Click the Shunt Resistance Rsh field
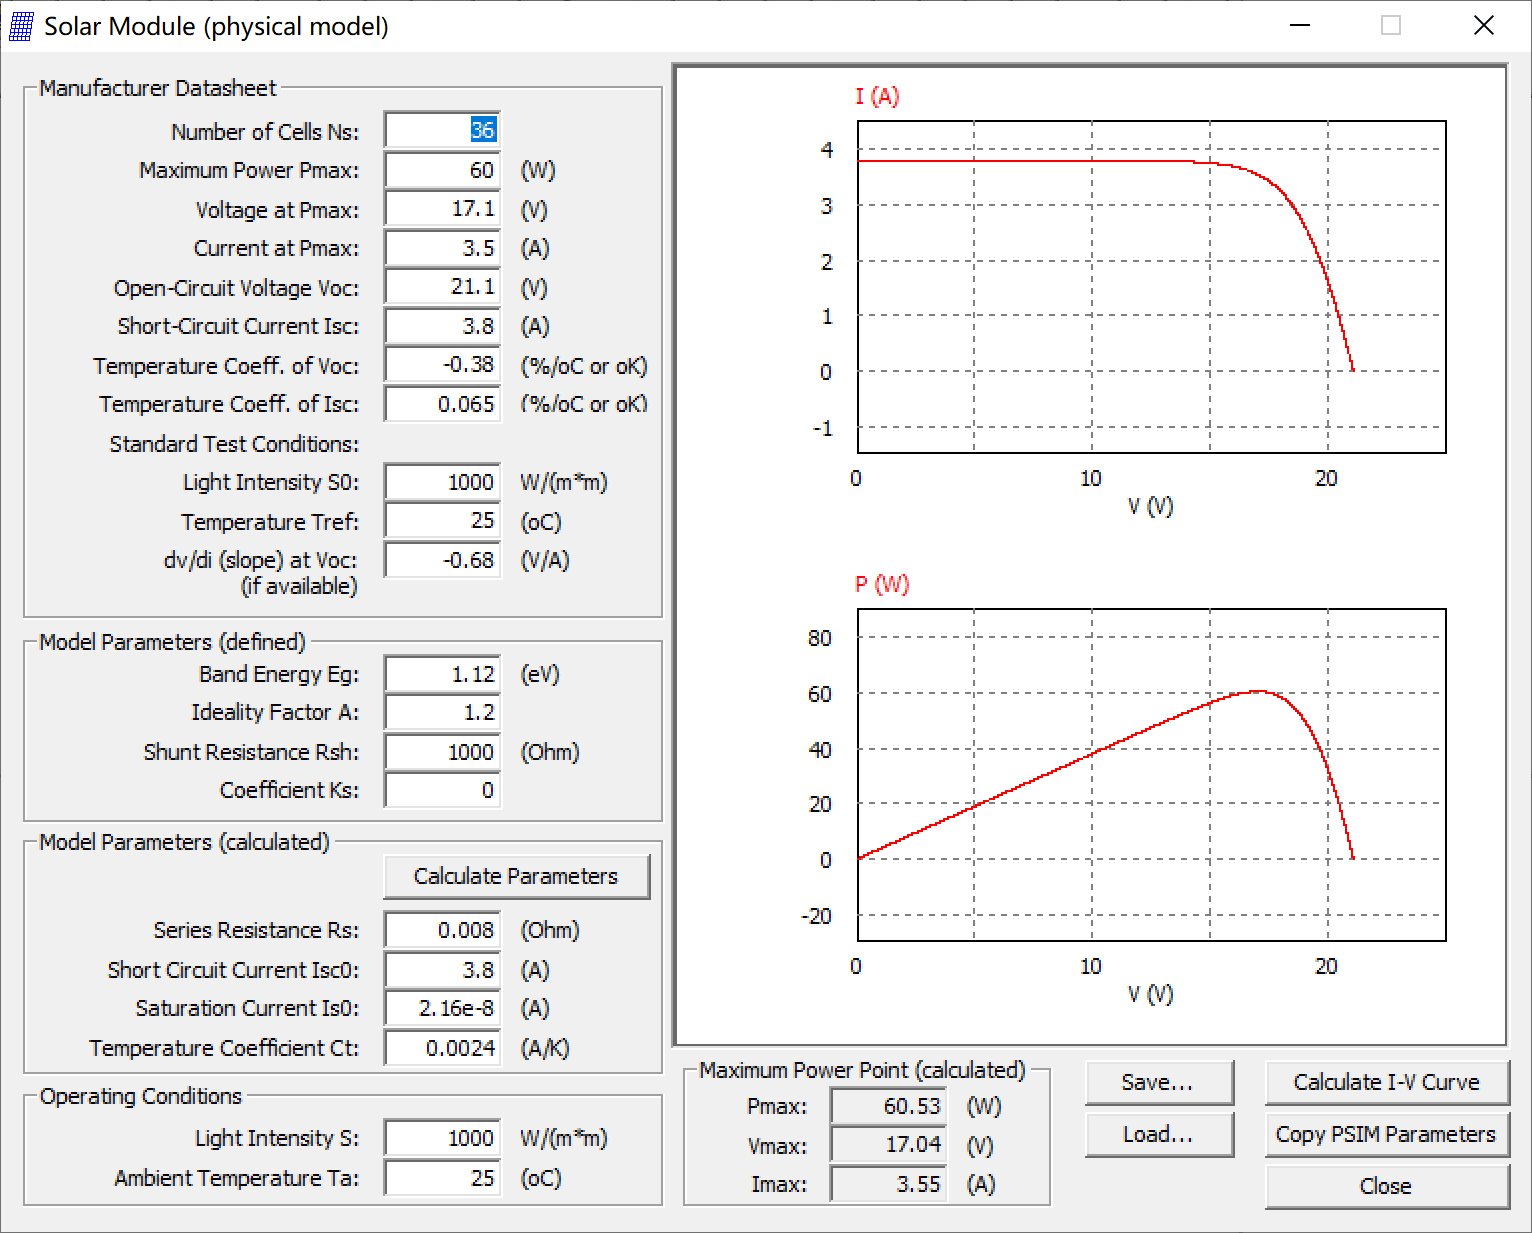The image size is (1532, 1233). [441, 751]
